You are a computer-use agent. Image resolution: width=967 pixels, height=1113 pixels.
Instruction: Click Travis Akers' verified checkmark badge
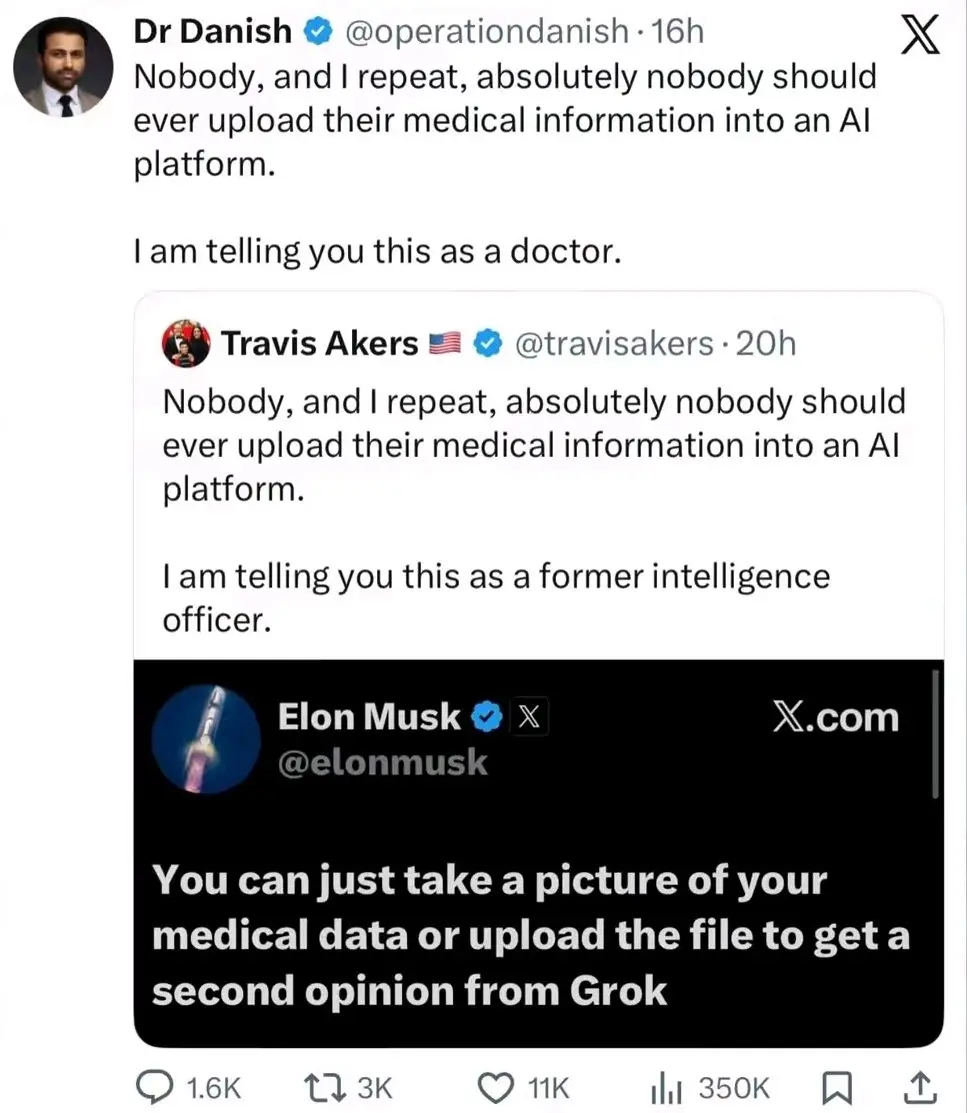(487, 344)
